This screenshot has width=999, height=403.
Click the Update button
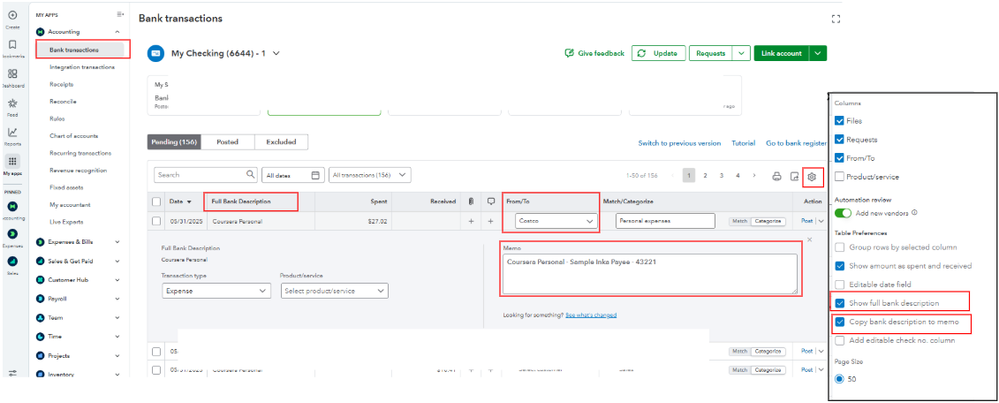coord(659,53)
